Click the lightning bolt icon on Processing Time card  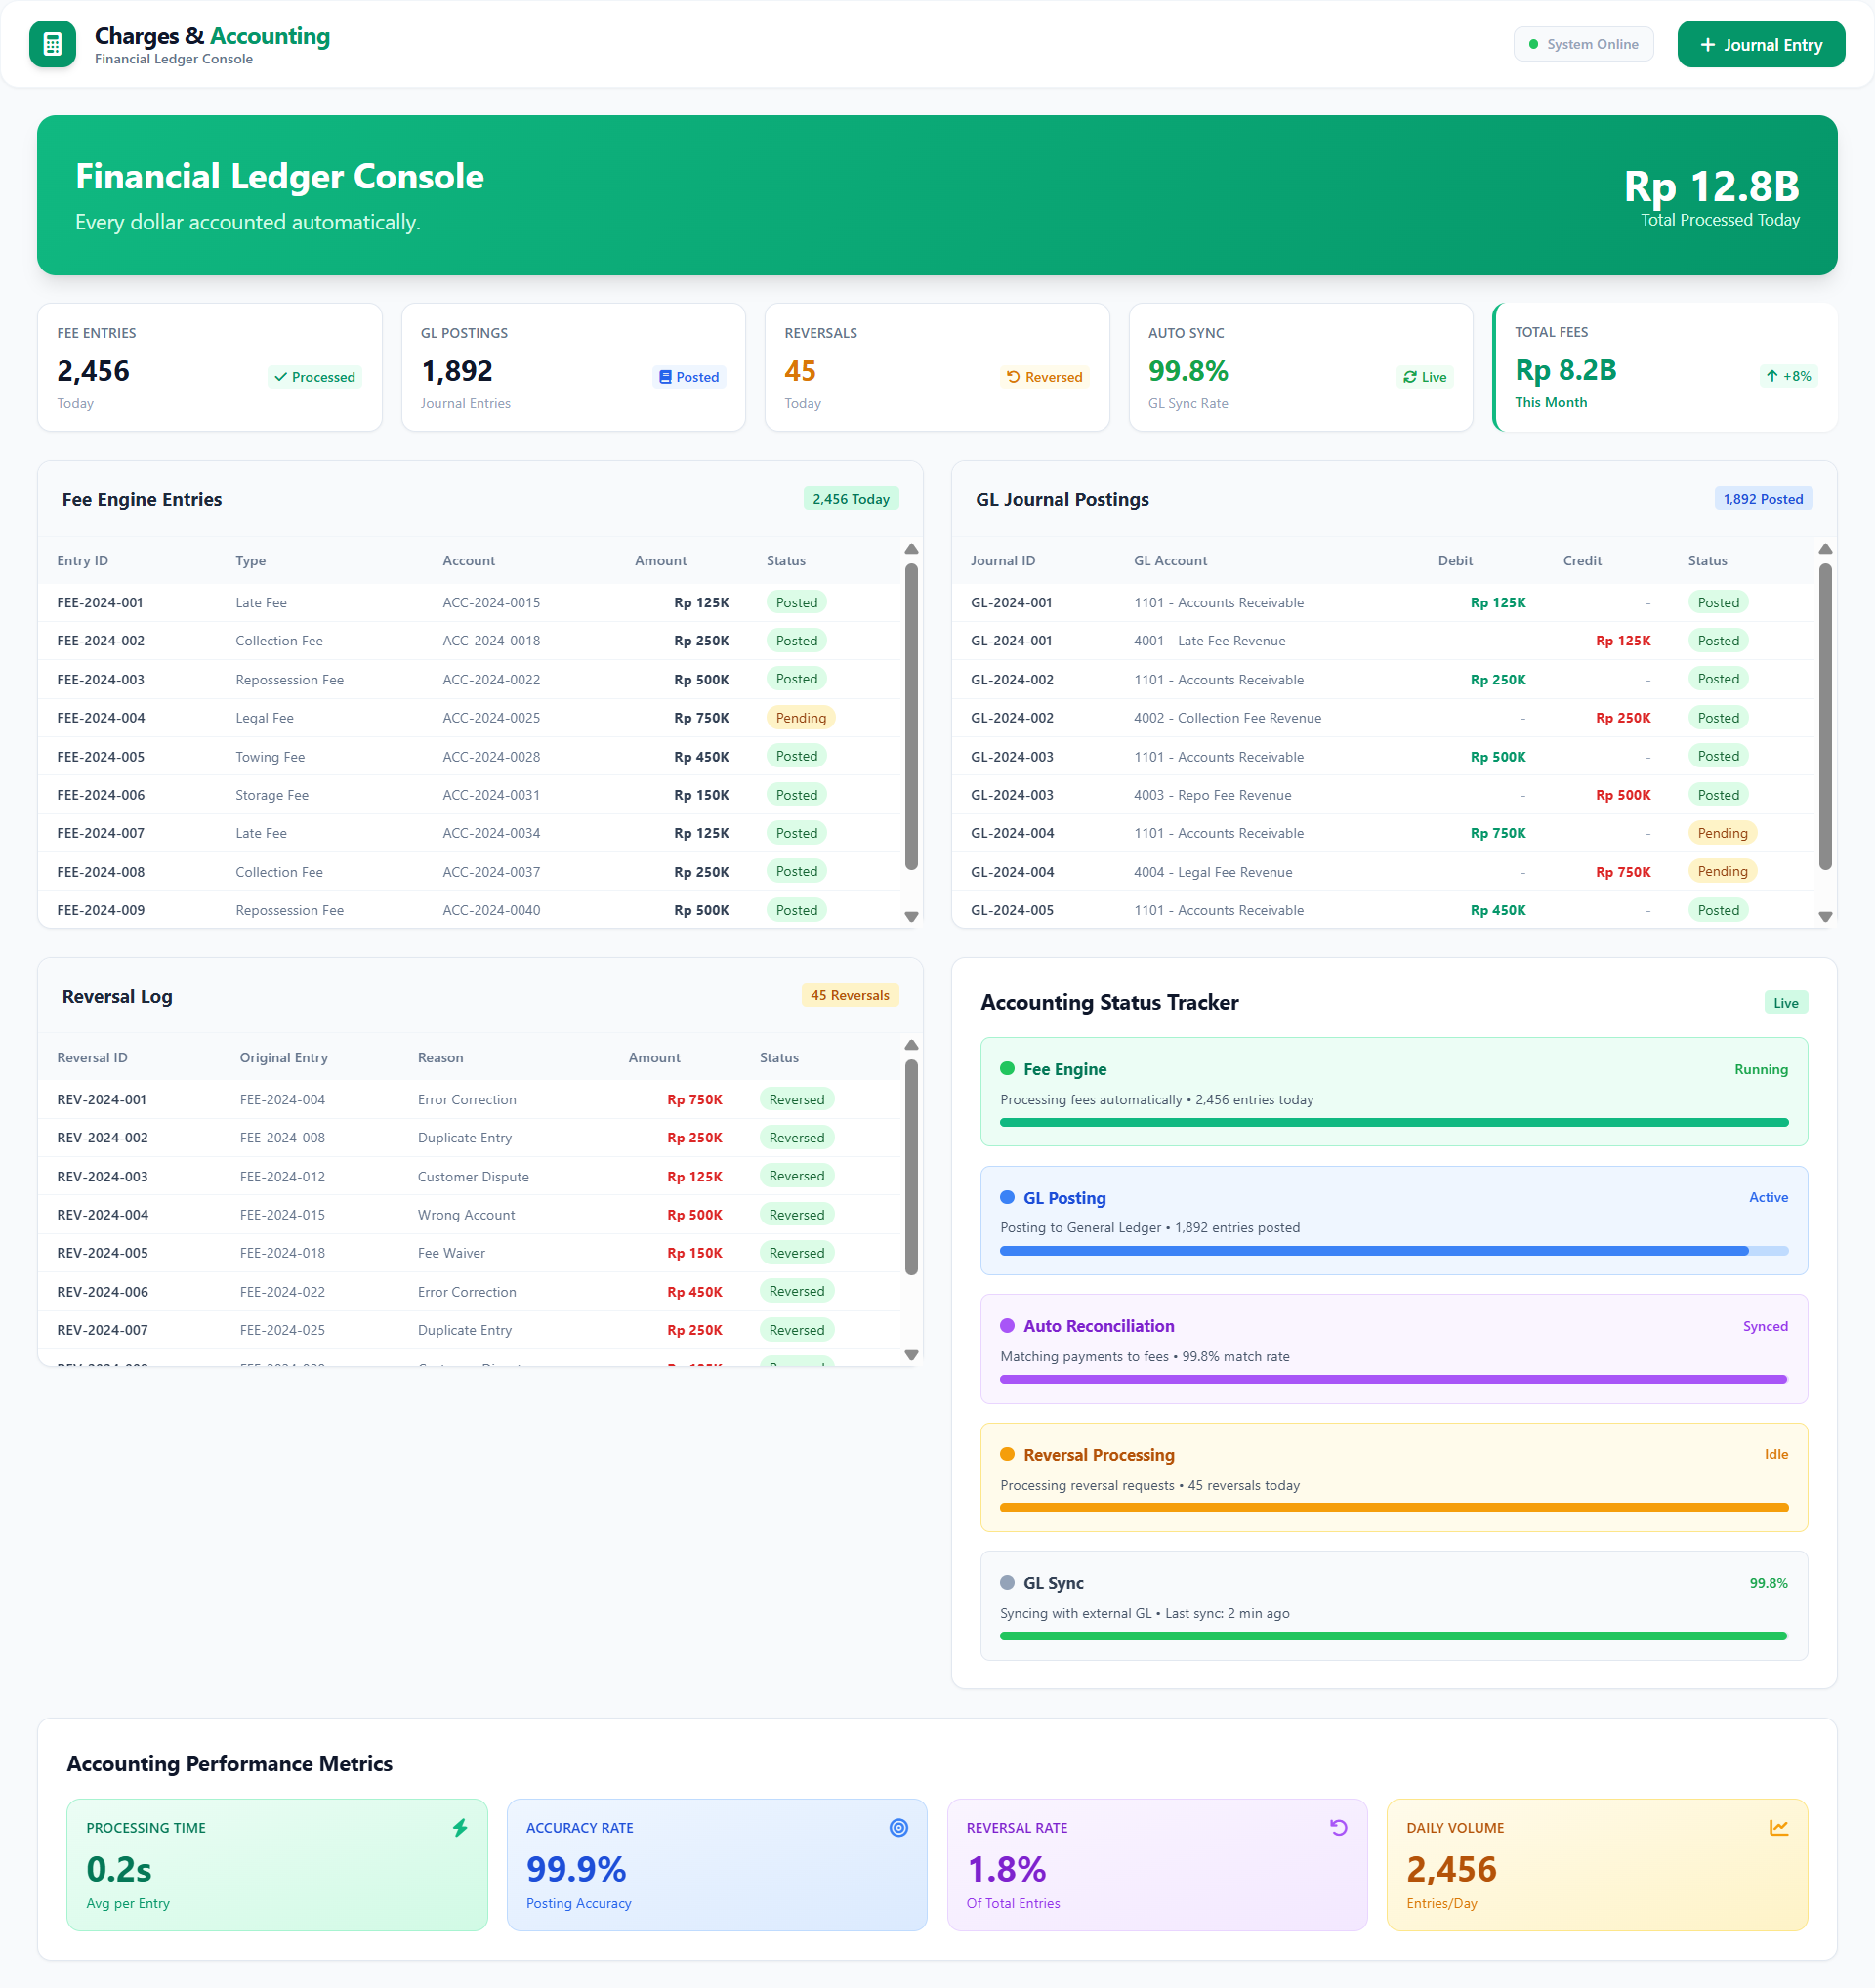460,1827
